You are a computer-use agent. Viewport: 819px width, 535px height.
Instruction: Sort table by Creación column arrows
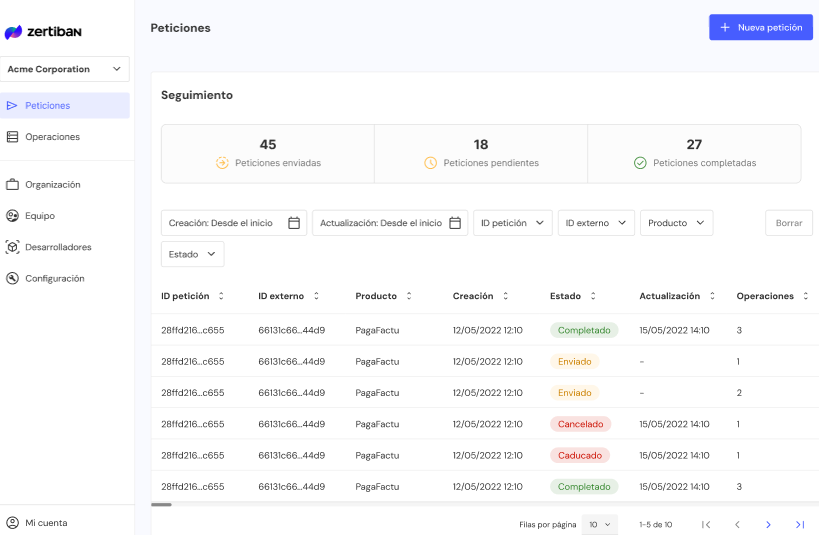(x=506, y=296)
